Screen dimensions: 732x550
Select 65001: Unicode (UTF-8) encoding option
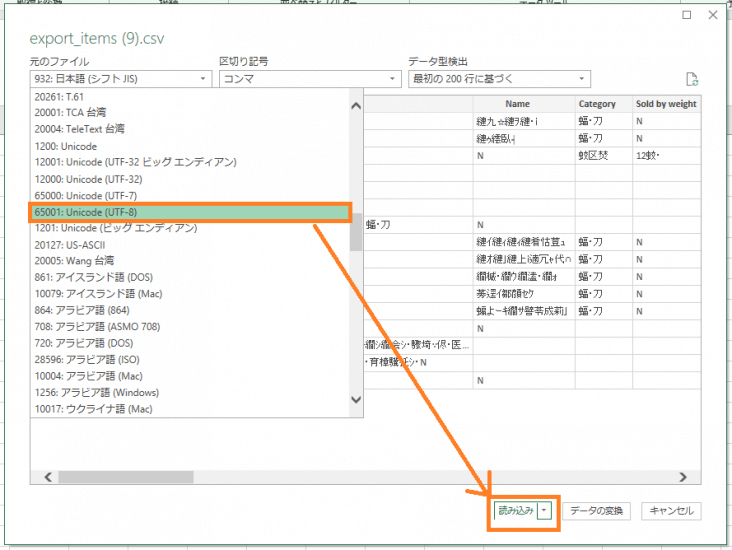(x=189, y=212)
